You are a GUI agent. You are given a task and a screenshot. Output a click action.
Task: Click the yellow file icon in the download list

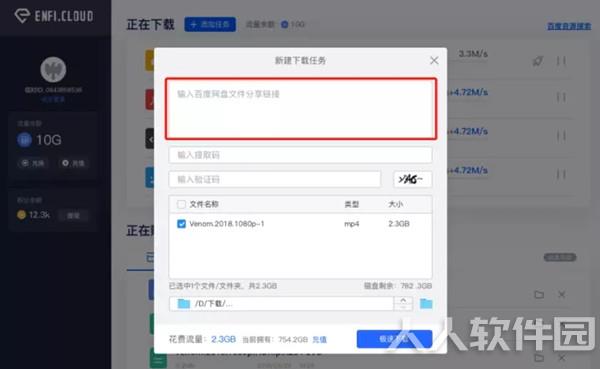coord(150,60)
